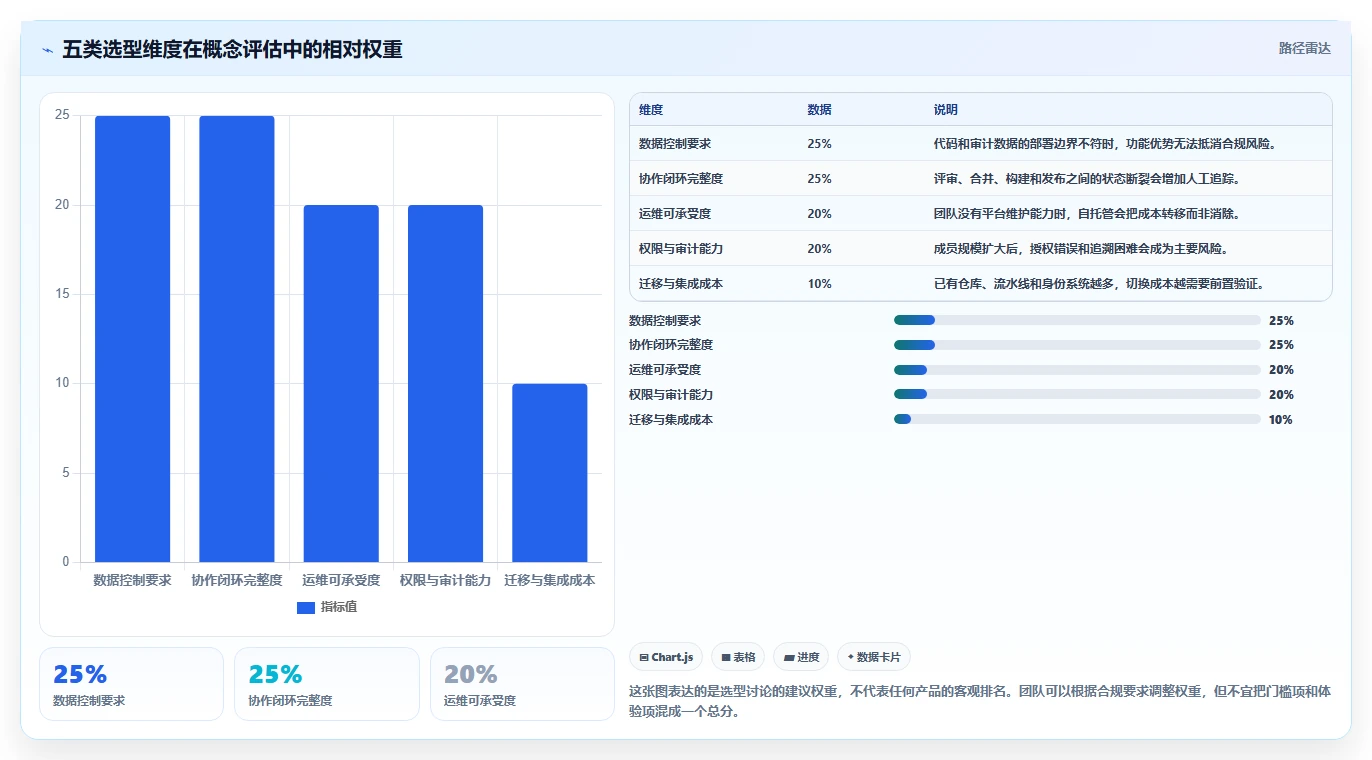1372x760 pixels.
Task: Click the 协作闭环完整度 bar in chart
Action: tap(237, 339)
